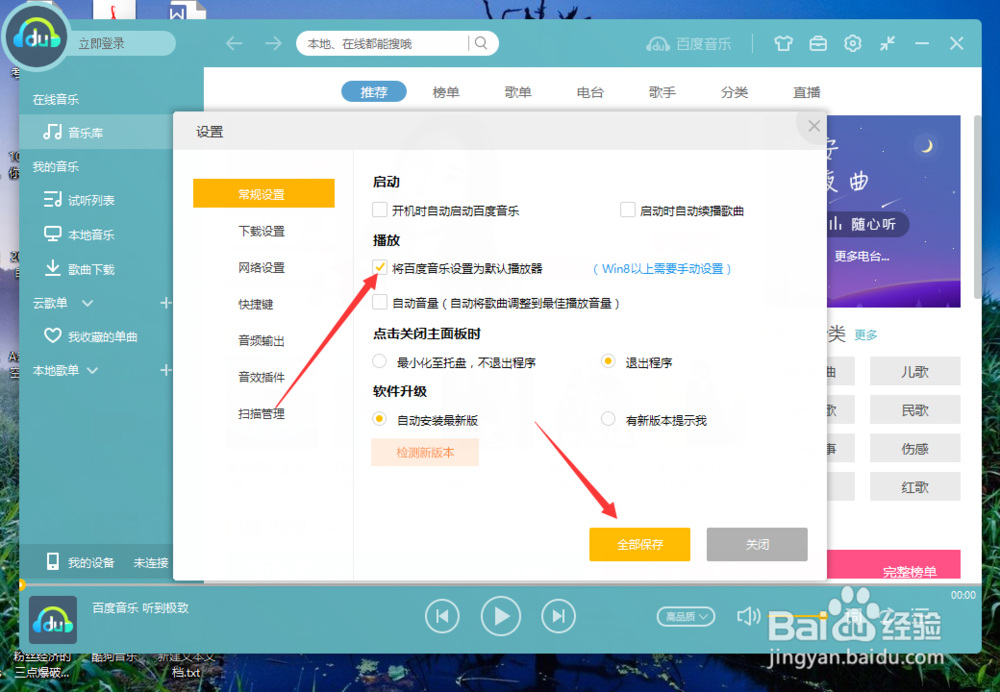Open Win8以上需要手动设置 link
Viewport: 1000px width, 692px height.
click(662, 269)
